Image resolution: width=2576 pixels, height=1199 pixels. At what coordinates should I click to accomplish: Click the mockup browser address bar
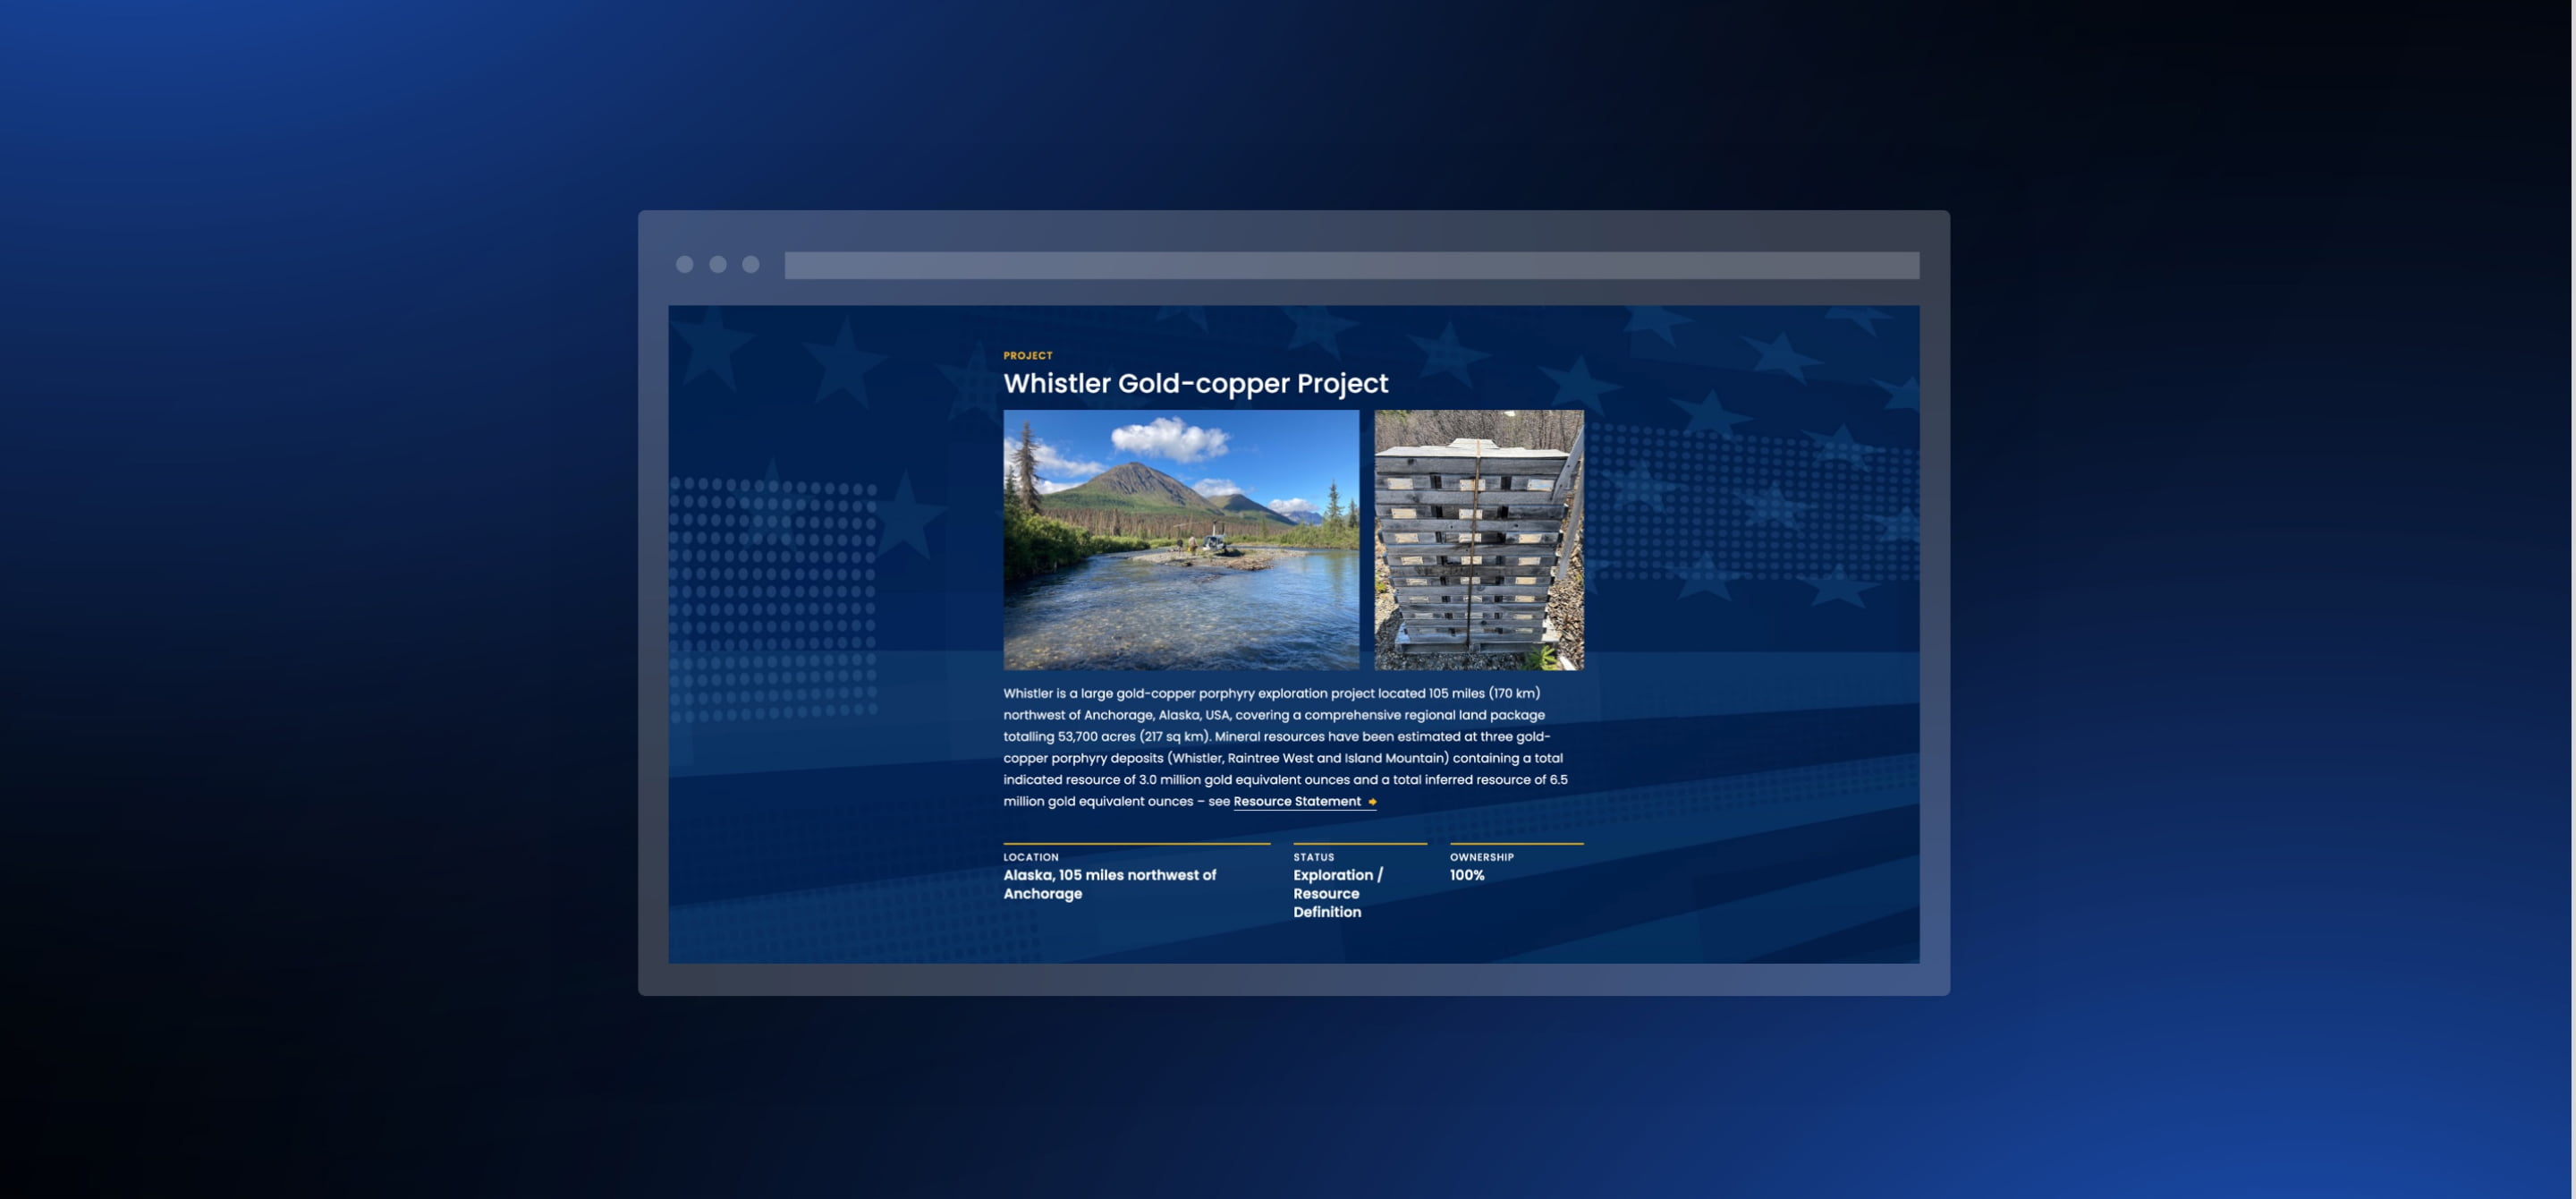pyautogui.click(x=1351, y=265)
